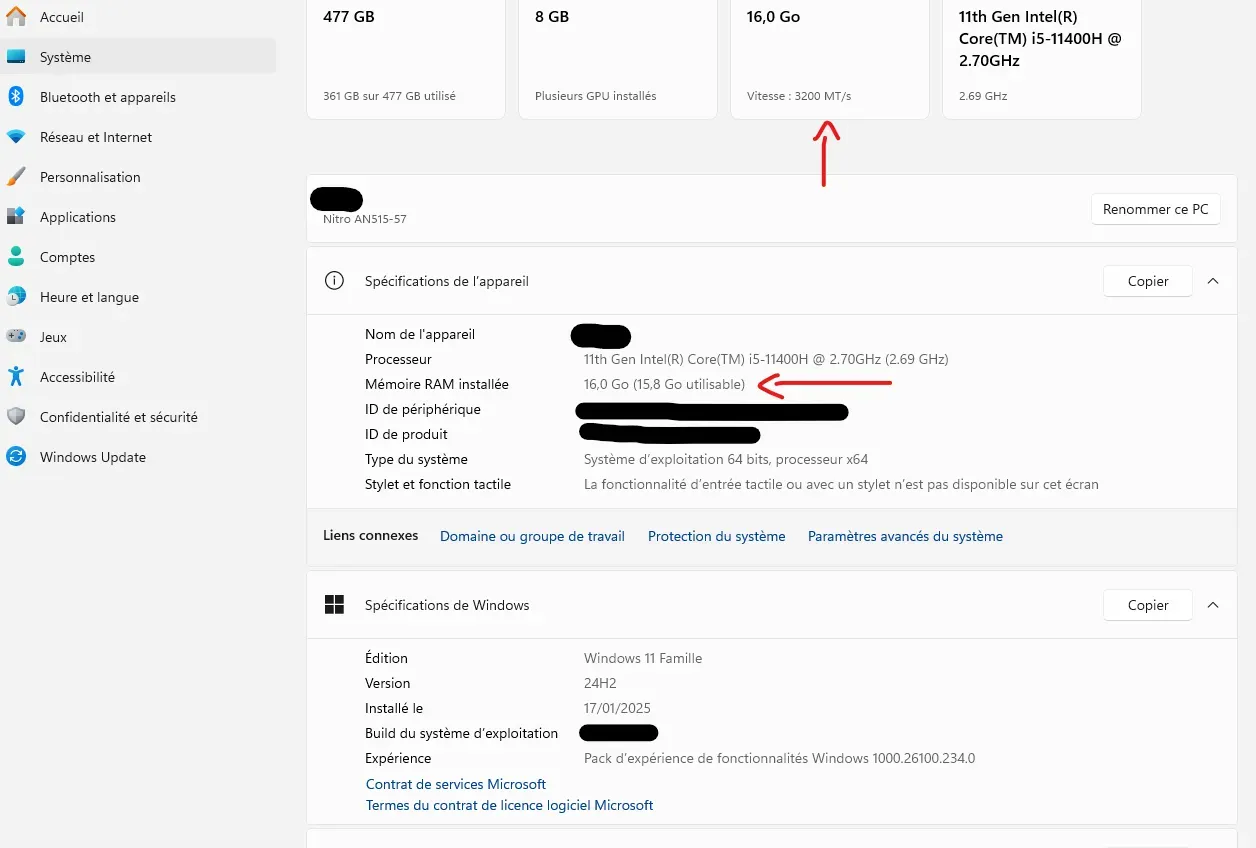
Task: Click the Liens connexes label
Action: pyautogui.click(x=371, y=535)
